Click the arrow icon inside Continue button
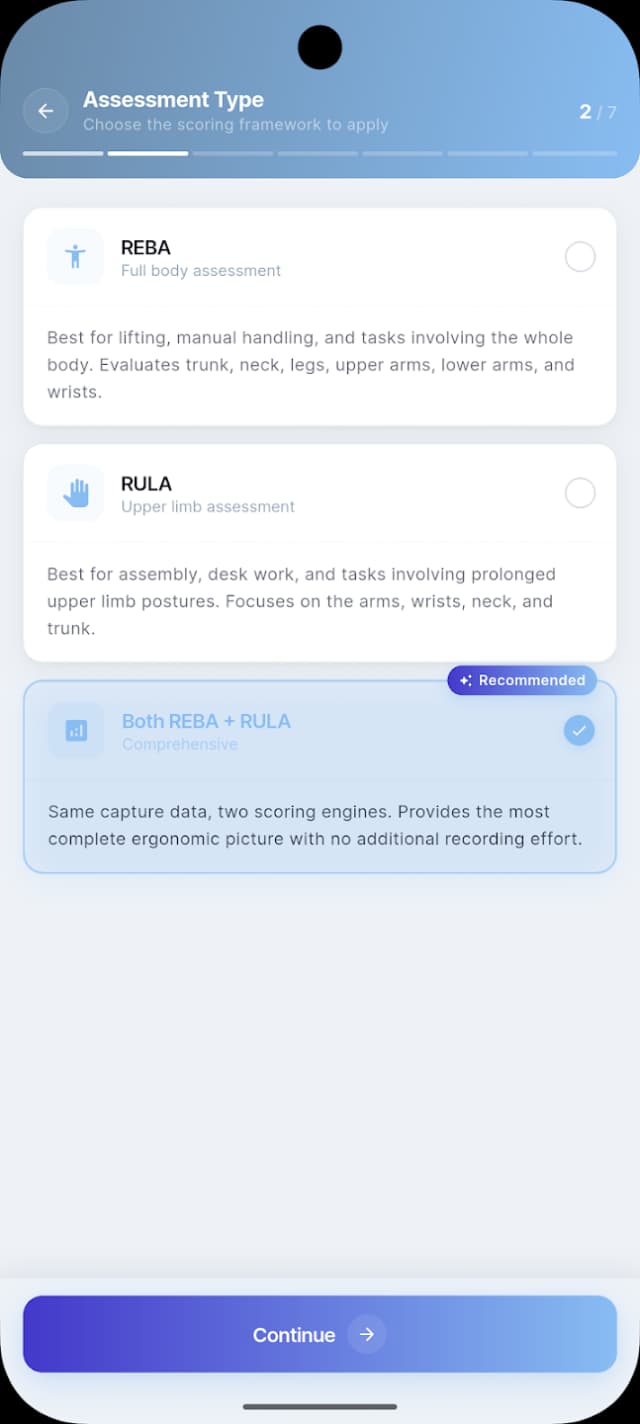The height and width of the screenshot is (1424, 640). coord(367,1334)
